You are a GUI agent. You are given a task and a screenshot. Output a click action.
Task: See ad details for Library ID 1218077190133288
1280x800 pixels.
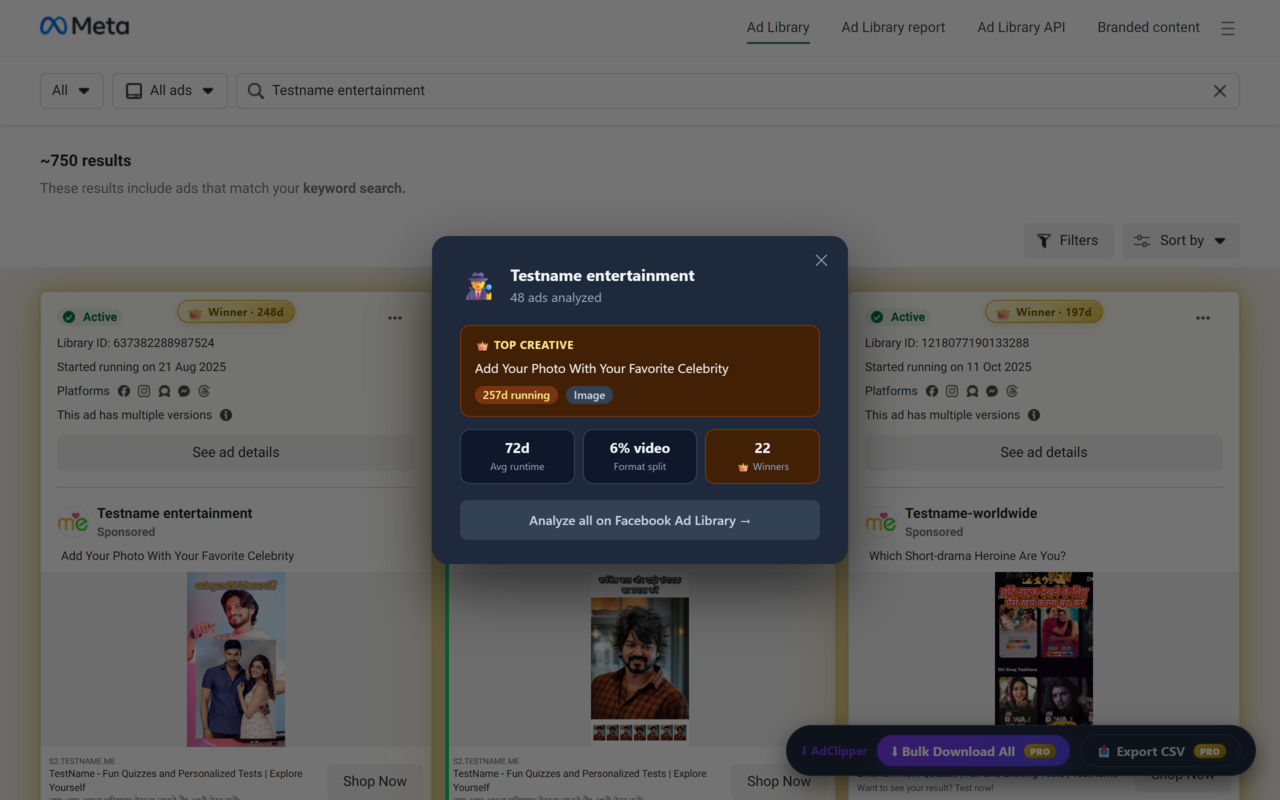pos(1044,452)
